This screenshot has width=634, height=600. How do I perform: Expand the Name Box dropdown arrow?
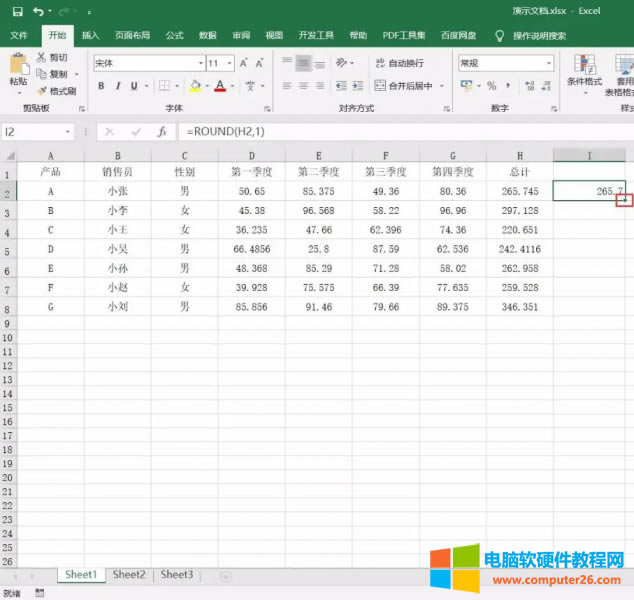pos(68,132)
